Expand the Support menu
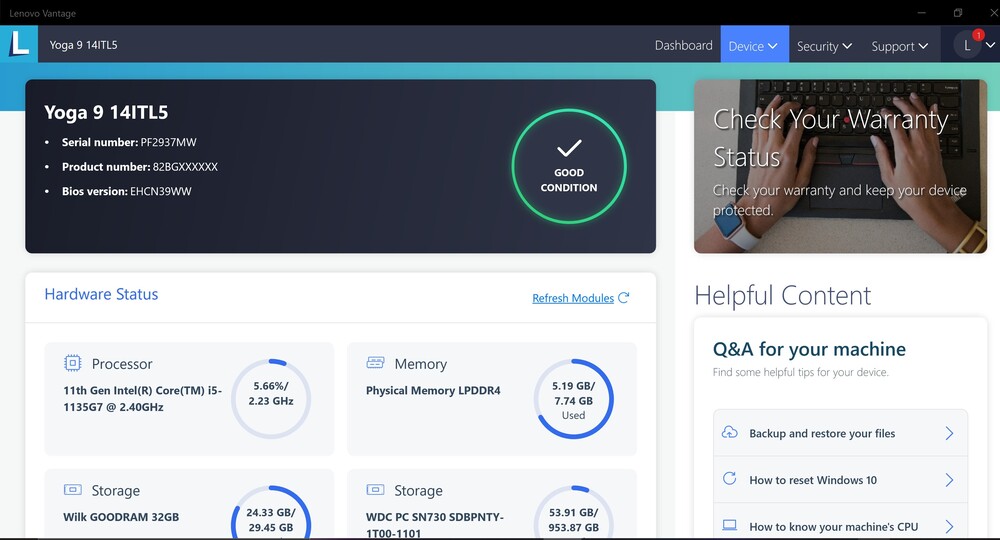The image size is (1000, 540). (x=899, y=46)
